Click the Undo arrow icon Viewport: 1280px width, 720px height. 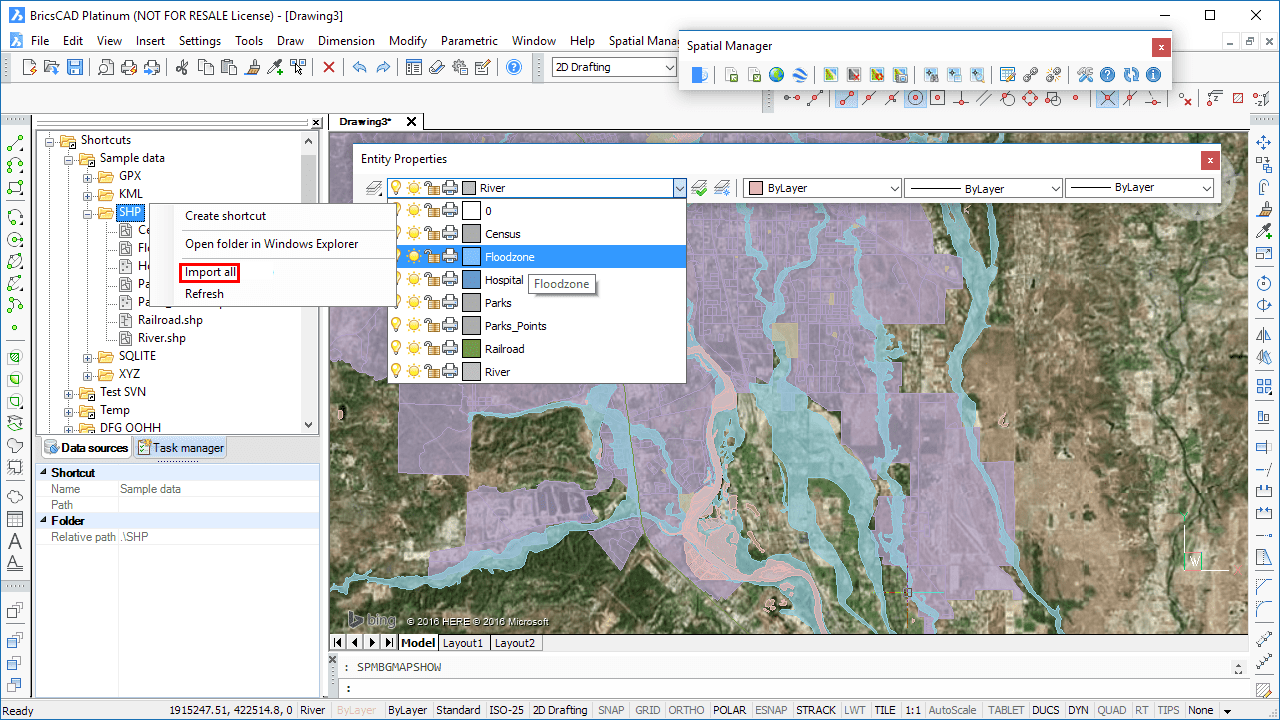click(x=359, y=67)
